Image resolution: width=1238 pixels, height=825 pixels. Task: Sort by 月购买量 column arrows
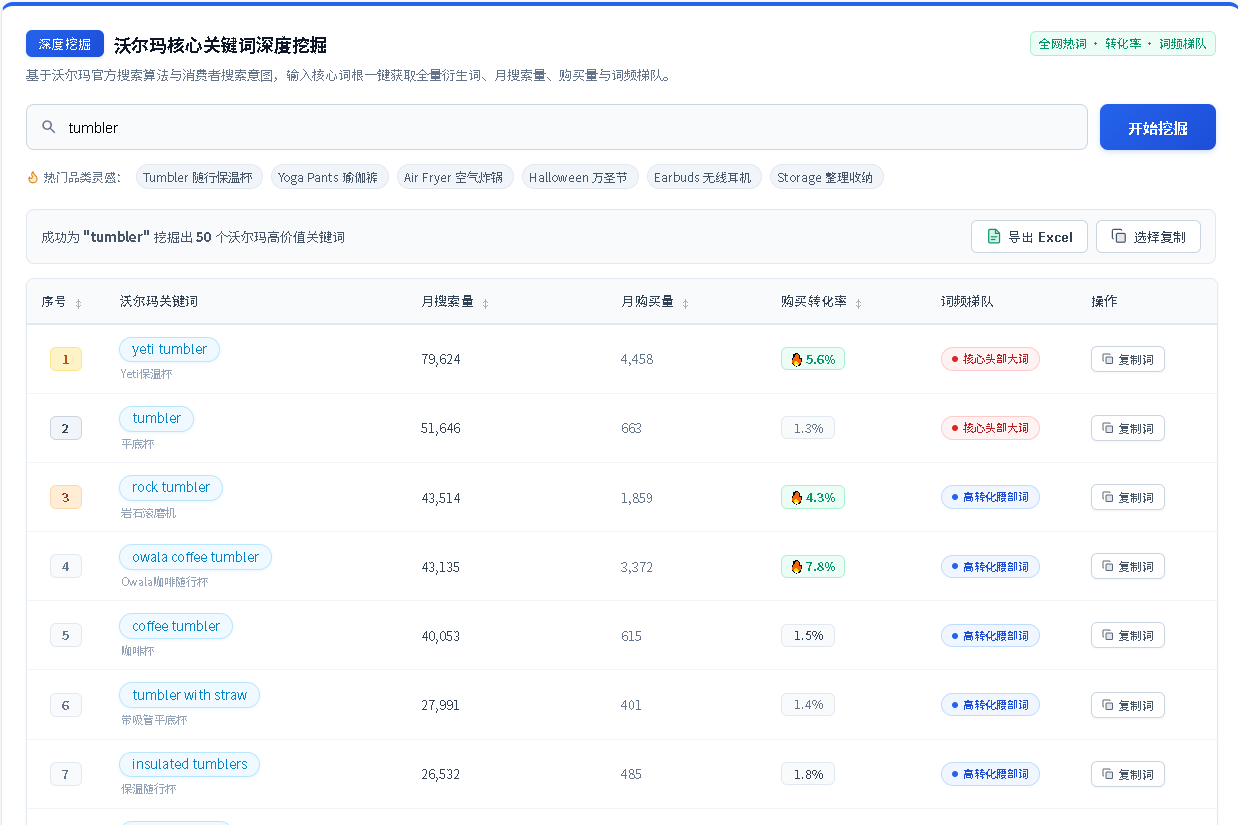tap(685, 303)
